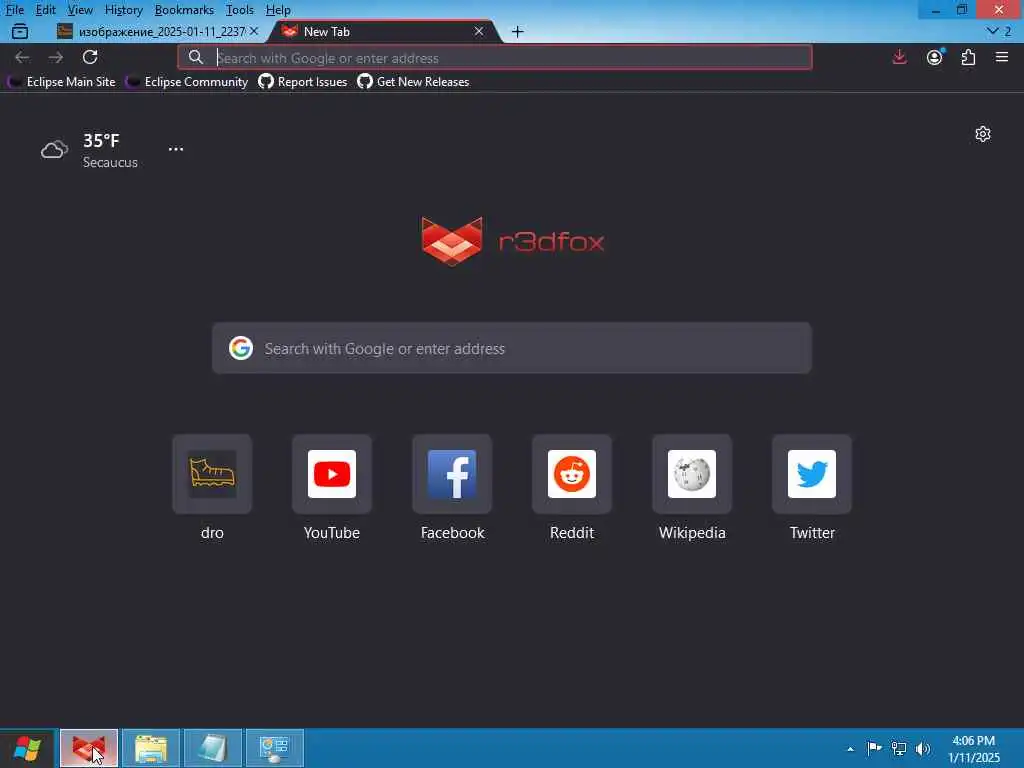Close the изображение_2025-01-11 tab
Screen dimensions: 1024x768
tap(254, 31)
